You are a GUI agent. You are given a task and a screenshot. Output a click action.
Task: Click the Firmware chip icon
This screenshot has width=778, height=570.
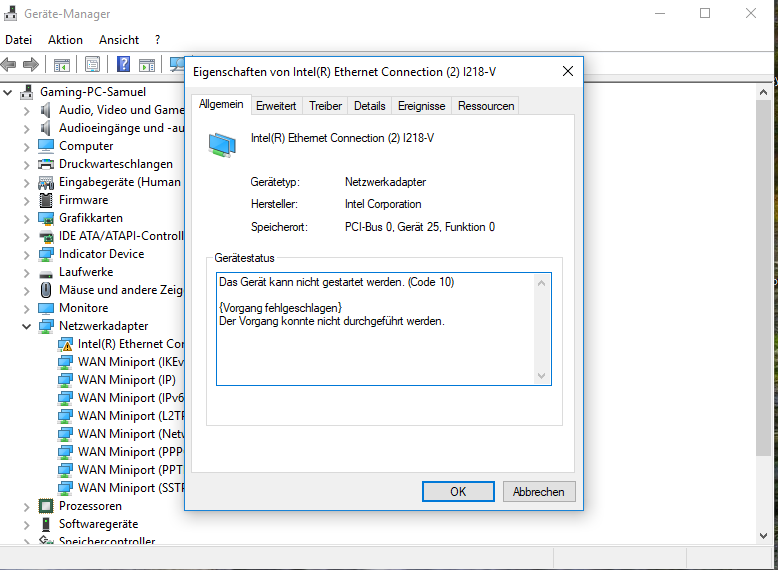click(x=46, y=200)
